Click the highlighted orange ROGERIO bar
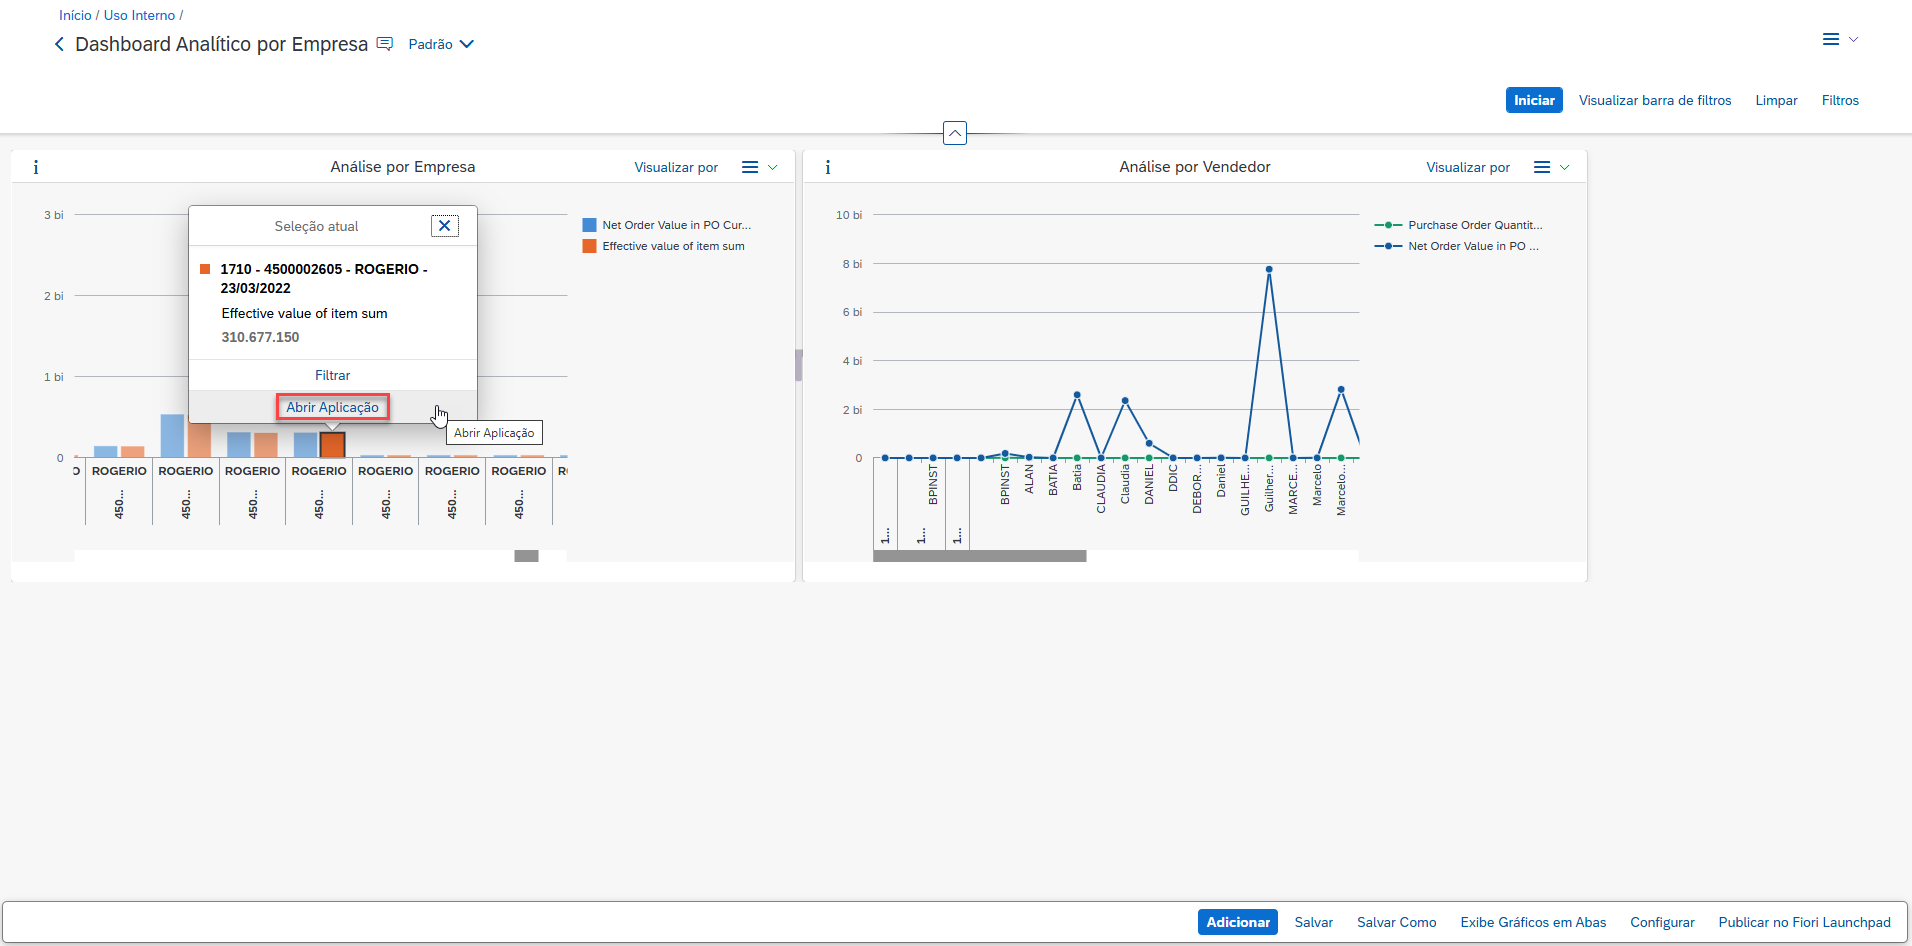Viewport: 1912px width, 946px height. [x=332, y=445]
